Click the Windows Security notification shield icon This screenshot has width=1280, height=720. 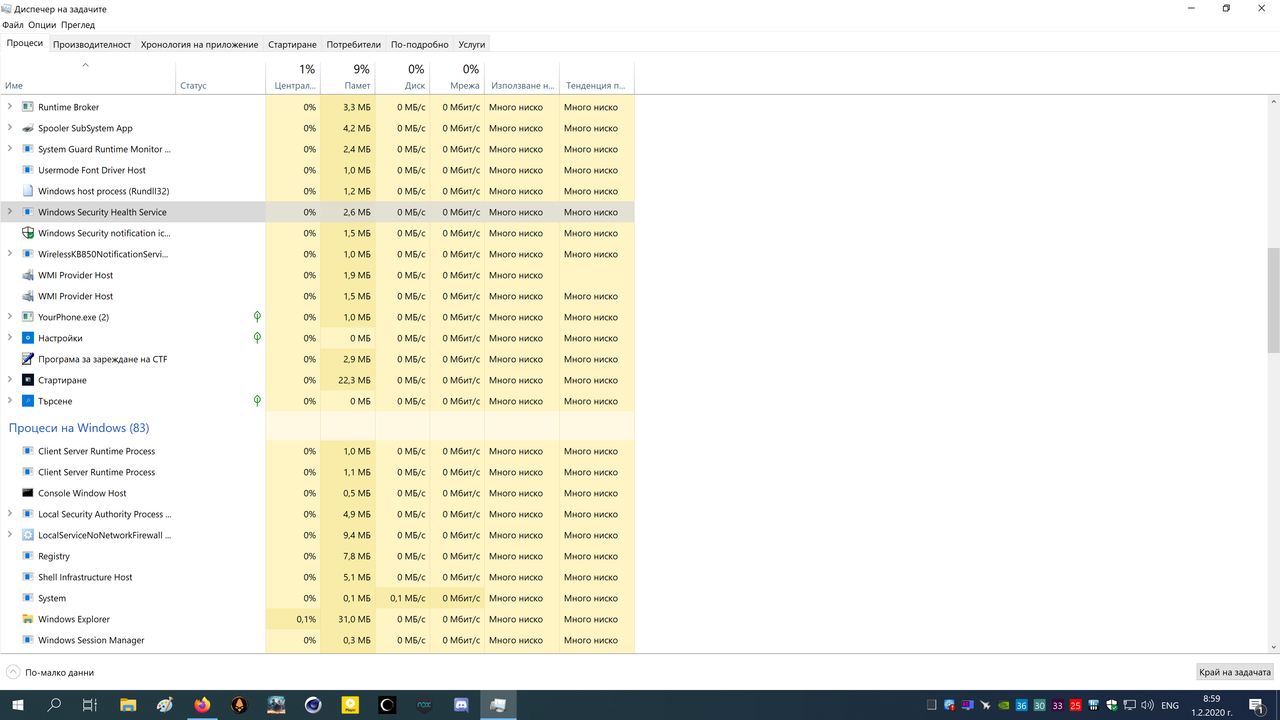tap(28, 233)
